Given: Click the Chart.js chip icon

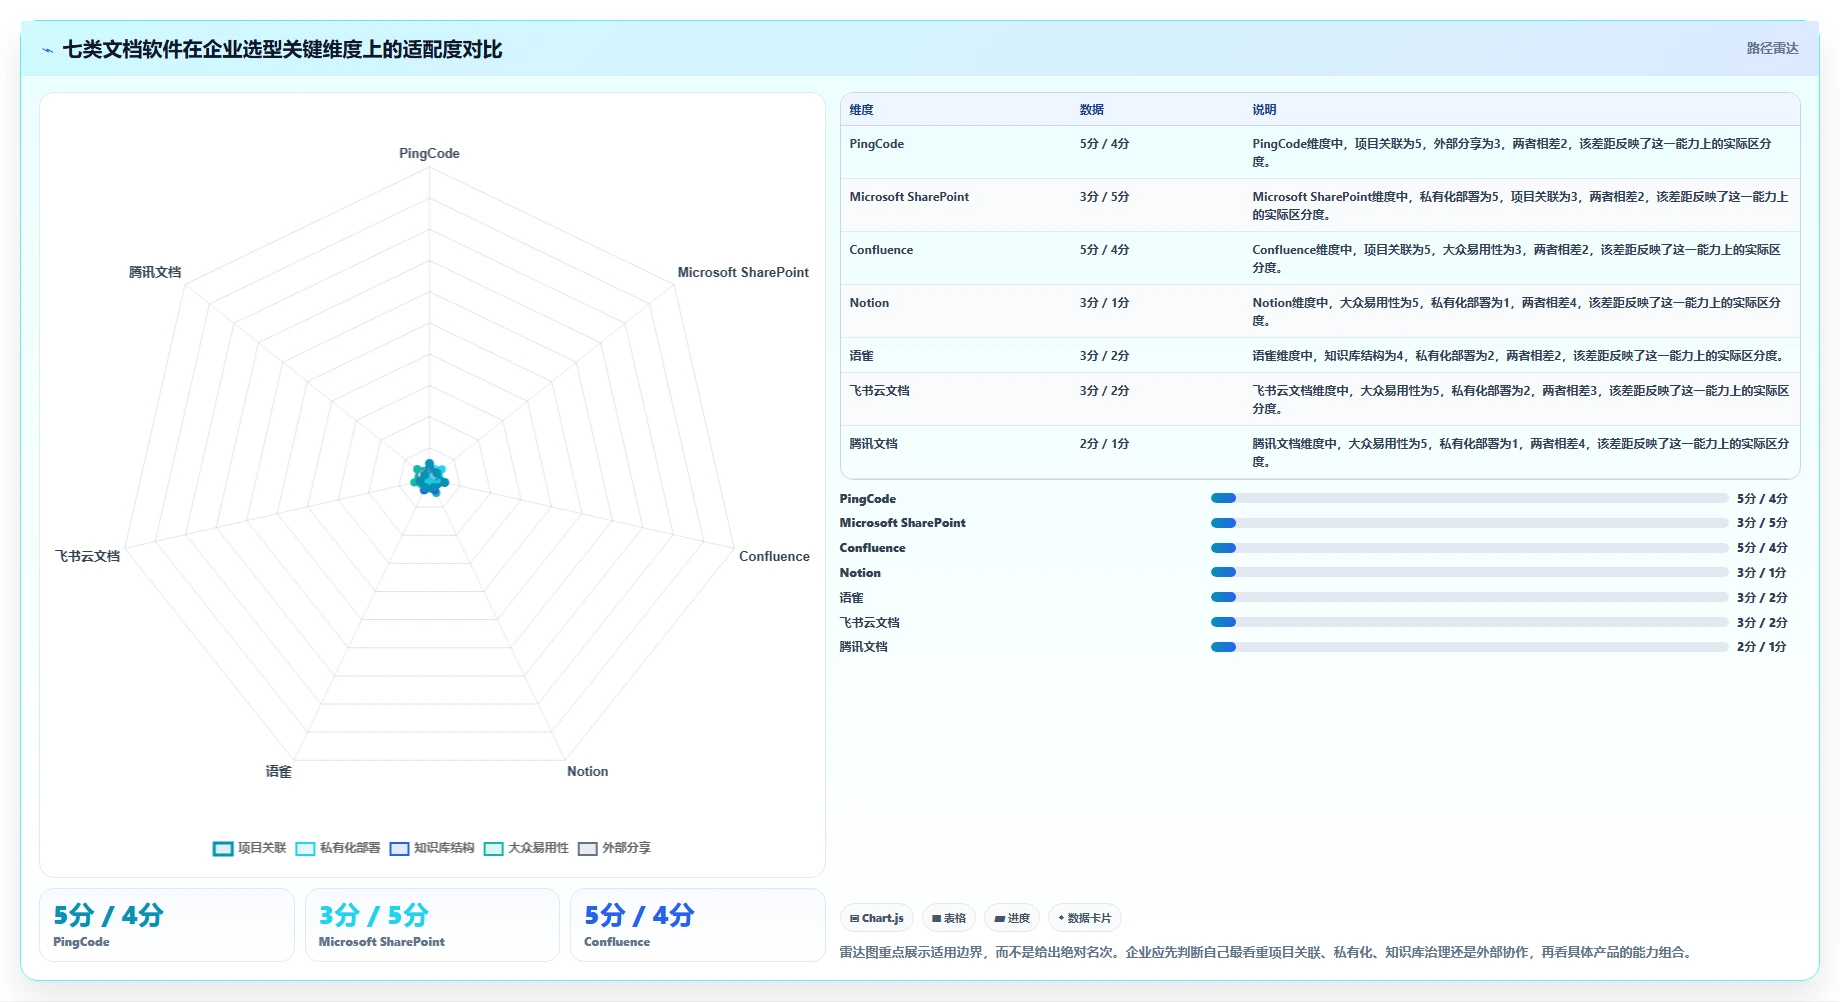Looking at the screenshot, I should pos(854,918).
